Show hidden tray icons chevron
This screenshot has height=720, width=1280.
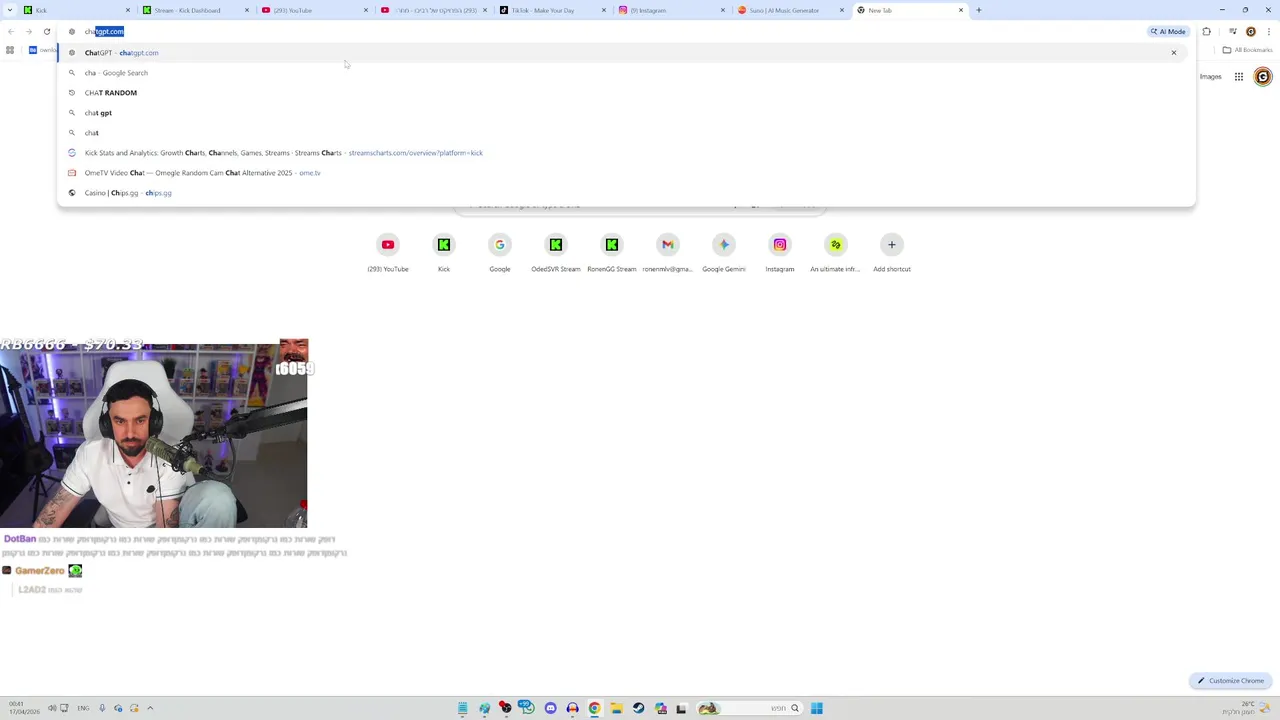[150, 708]
